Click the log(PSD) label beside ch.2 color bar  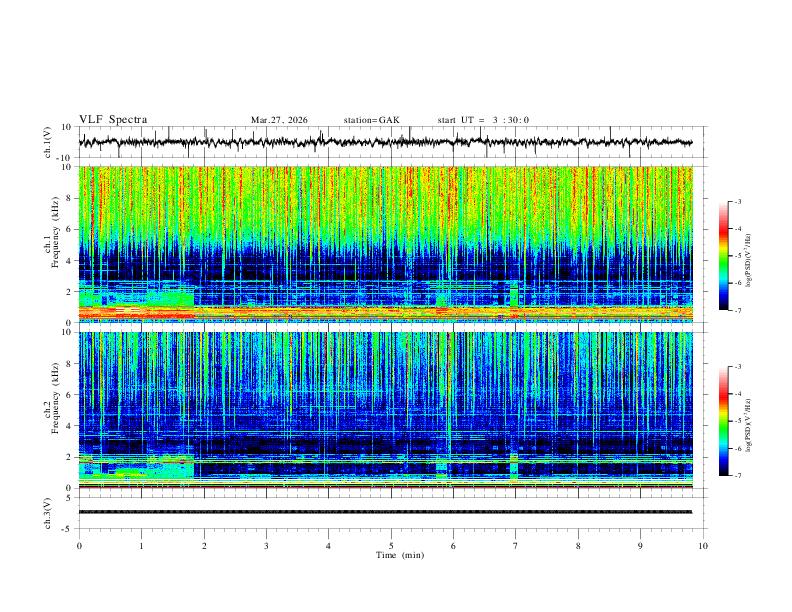(748, 426)
